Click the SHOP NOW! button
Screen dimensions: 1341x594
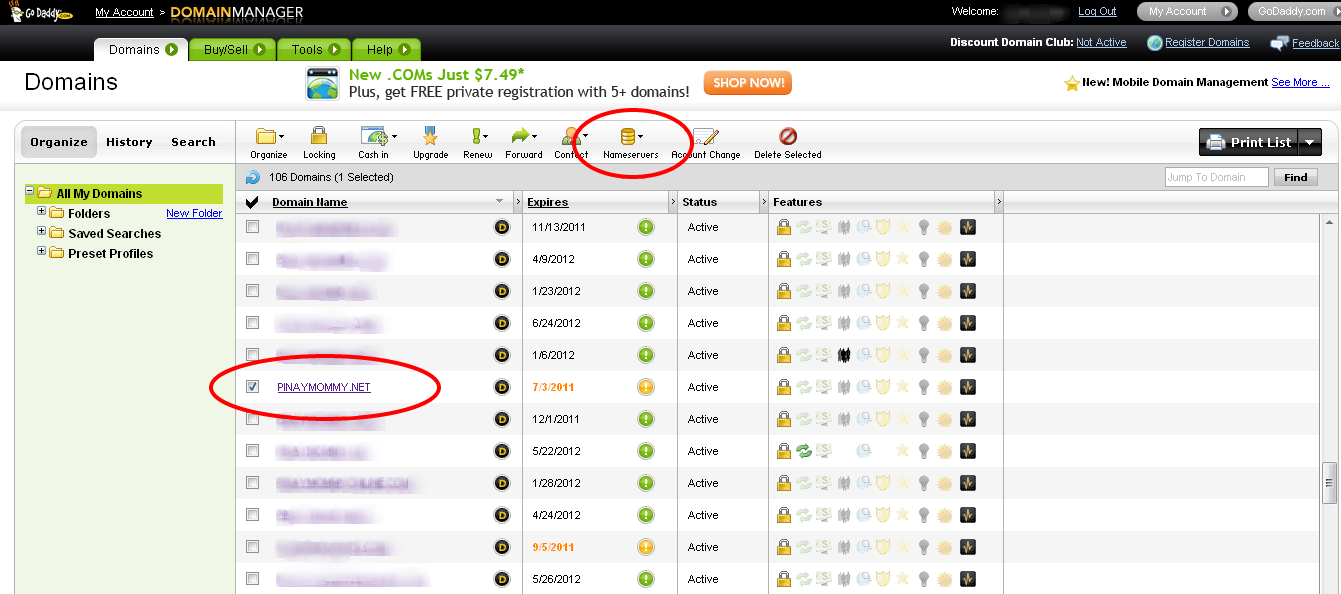[748, 83]
